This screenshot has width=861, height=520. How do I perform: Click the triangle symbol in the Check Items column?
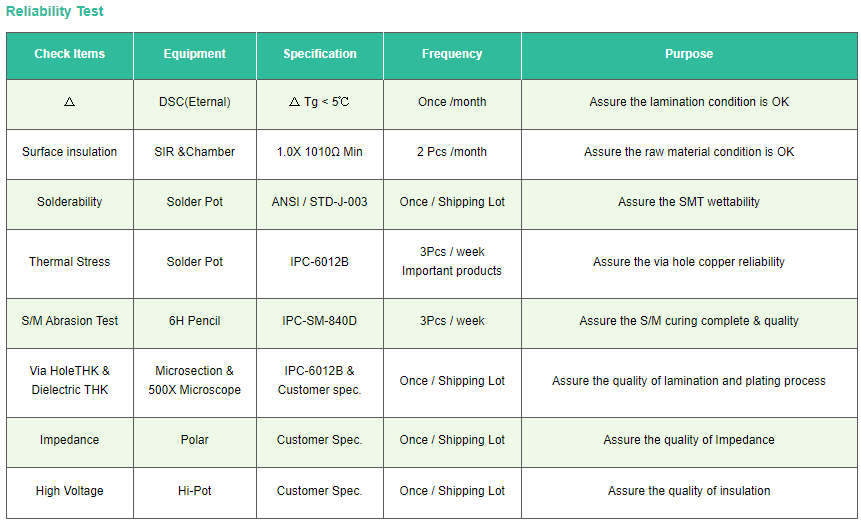point(70,102)
